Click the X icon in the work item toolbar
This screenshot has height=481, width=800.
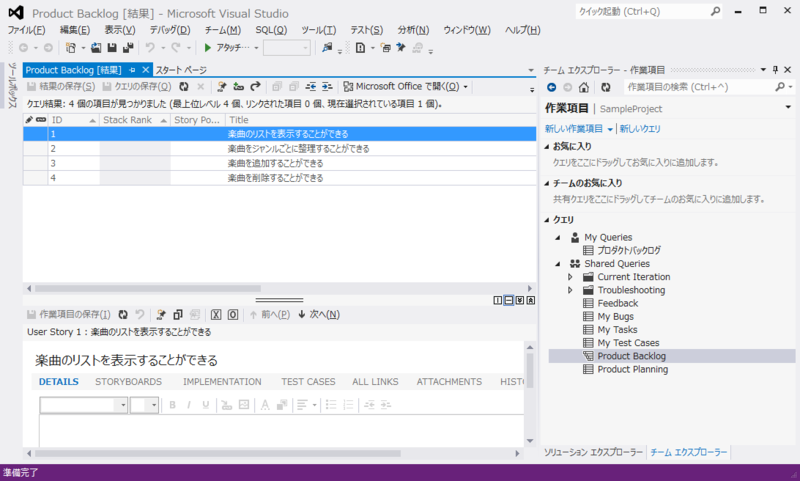[x=216, y=315]
